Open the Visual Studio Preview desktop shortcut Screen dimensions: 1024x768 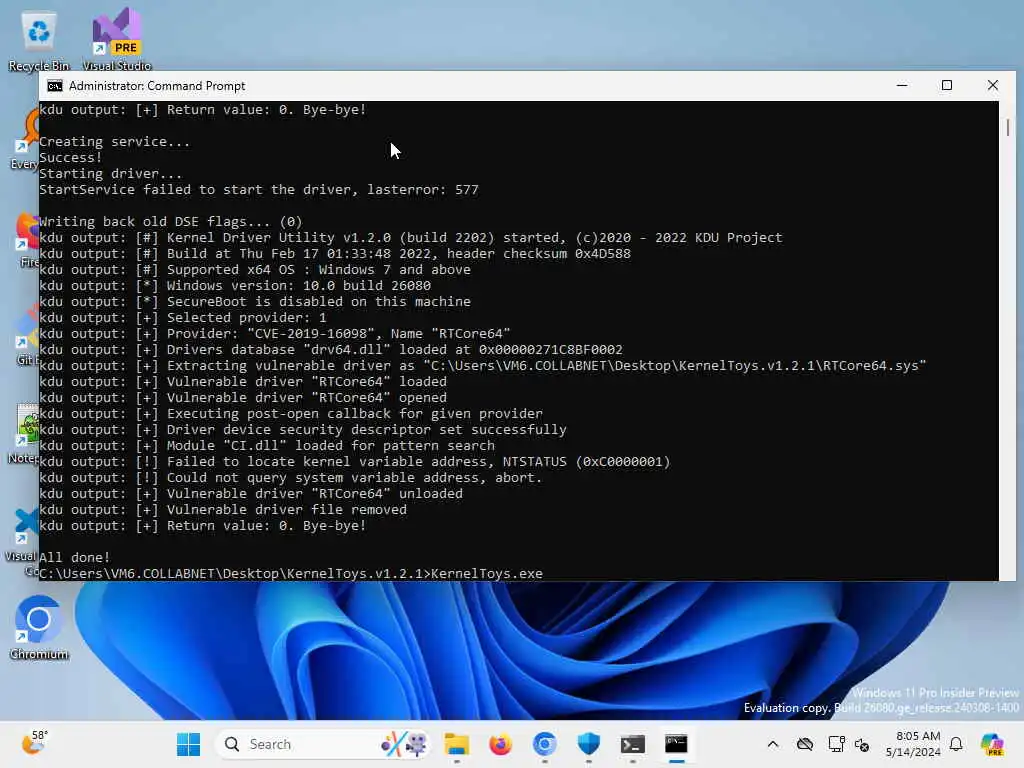click(x=117, y=39)
